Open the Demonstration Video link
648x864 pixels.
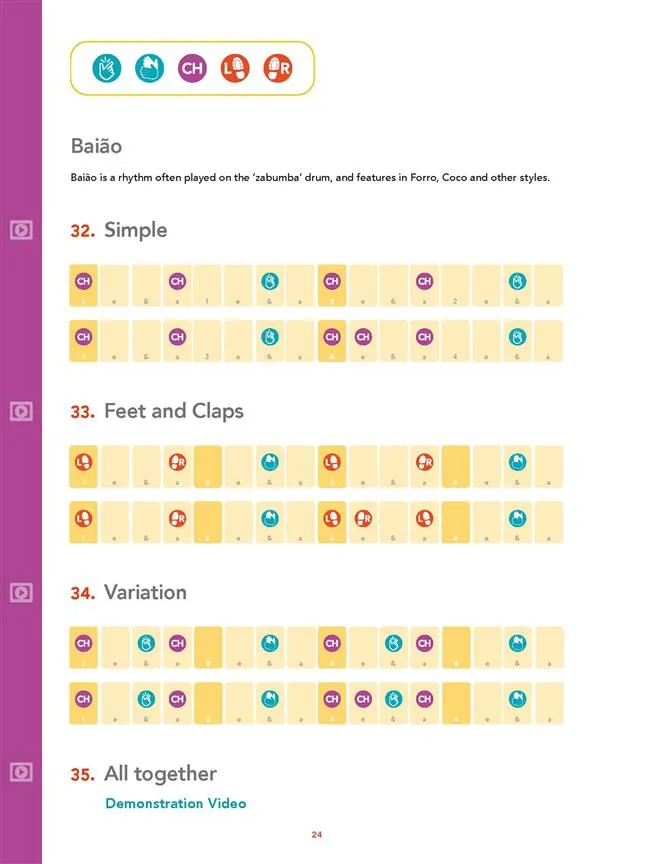click(175, 803)
